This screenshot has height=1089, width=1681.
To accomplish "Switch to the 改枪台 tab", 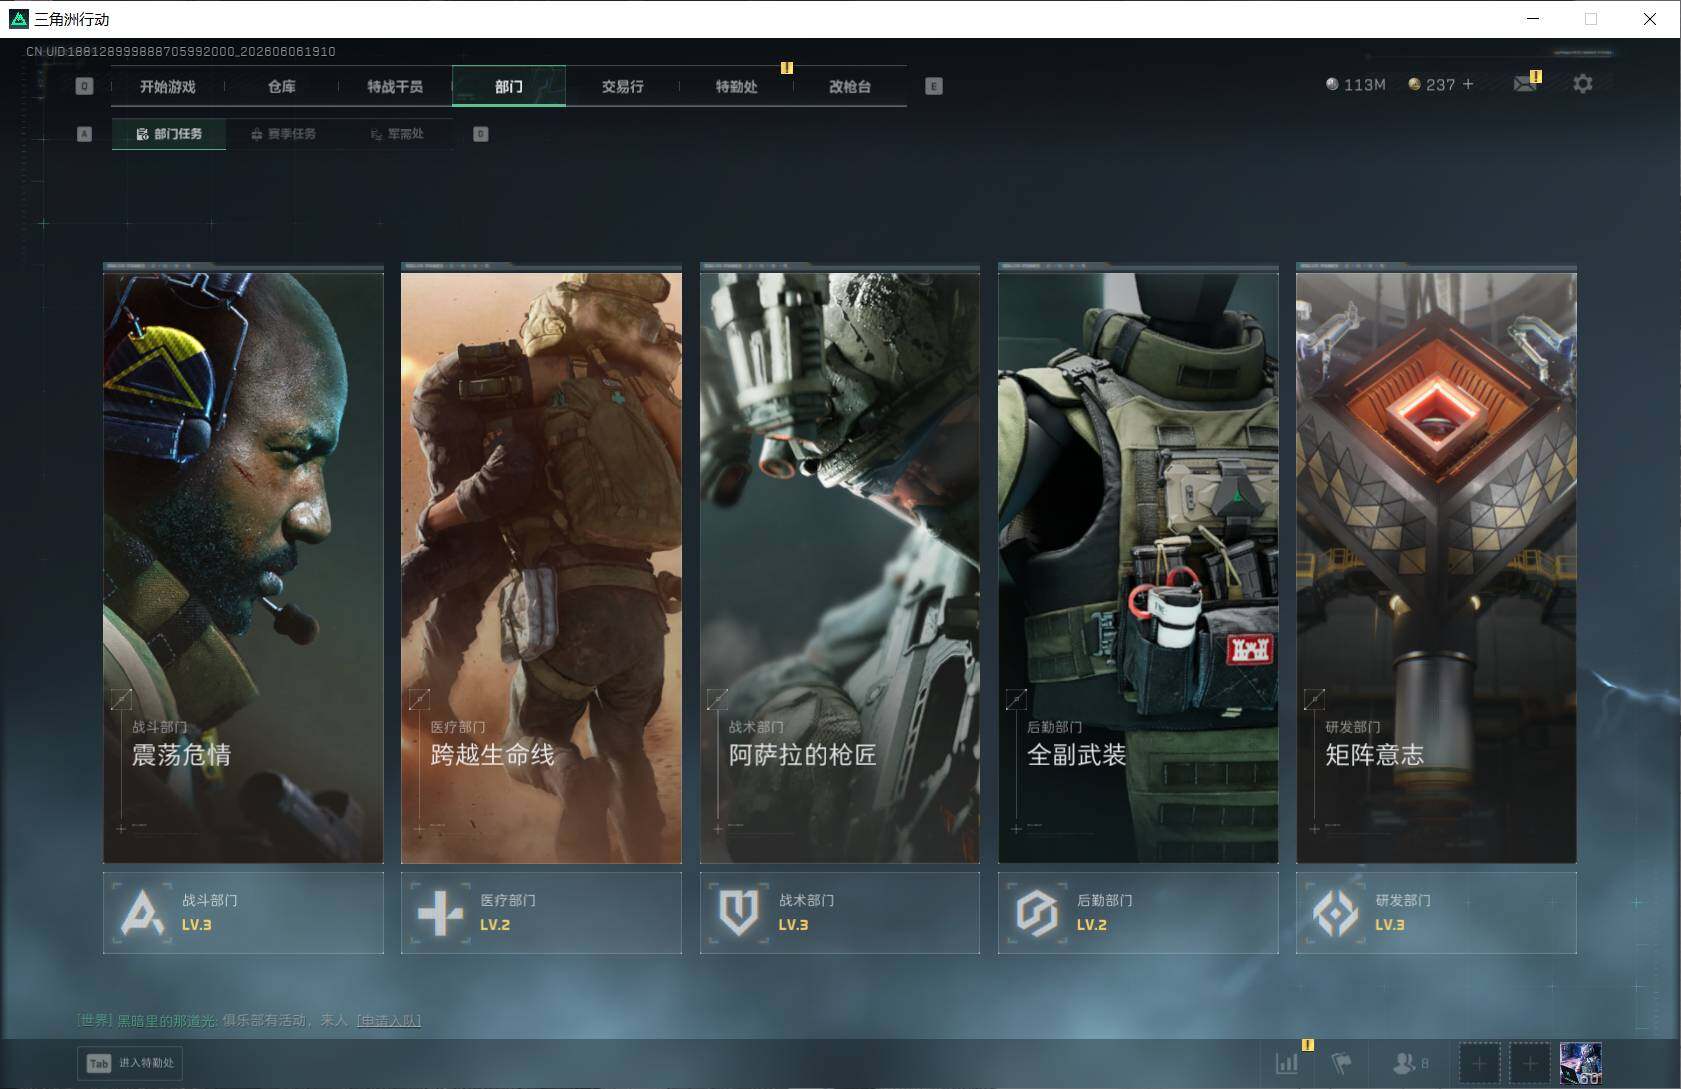I will (x=850, y=86).
